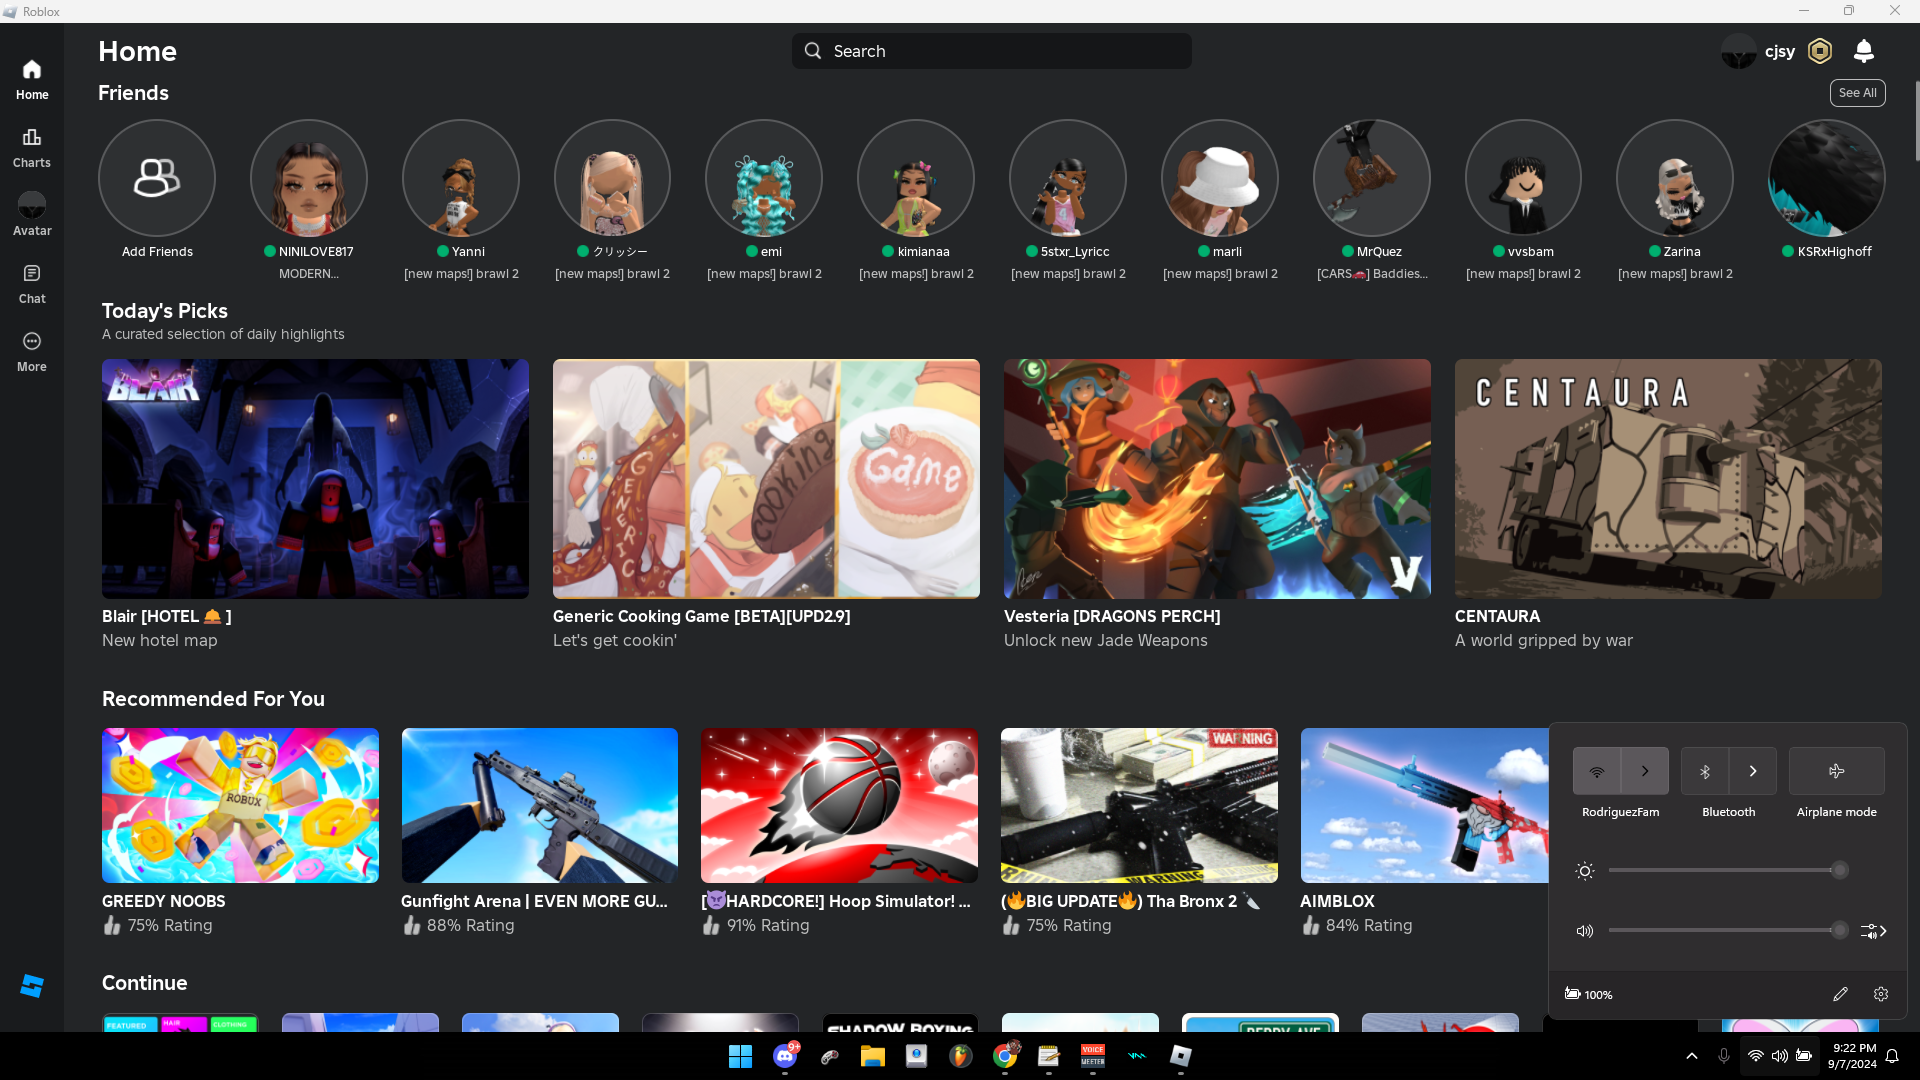Screen dimensions: 1920x1080
Task: Open the notifications bell icon
Action: [x=1864, y=51]
